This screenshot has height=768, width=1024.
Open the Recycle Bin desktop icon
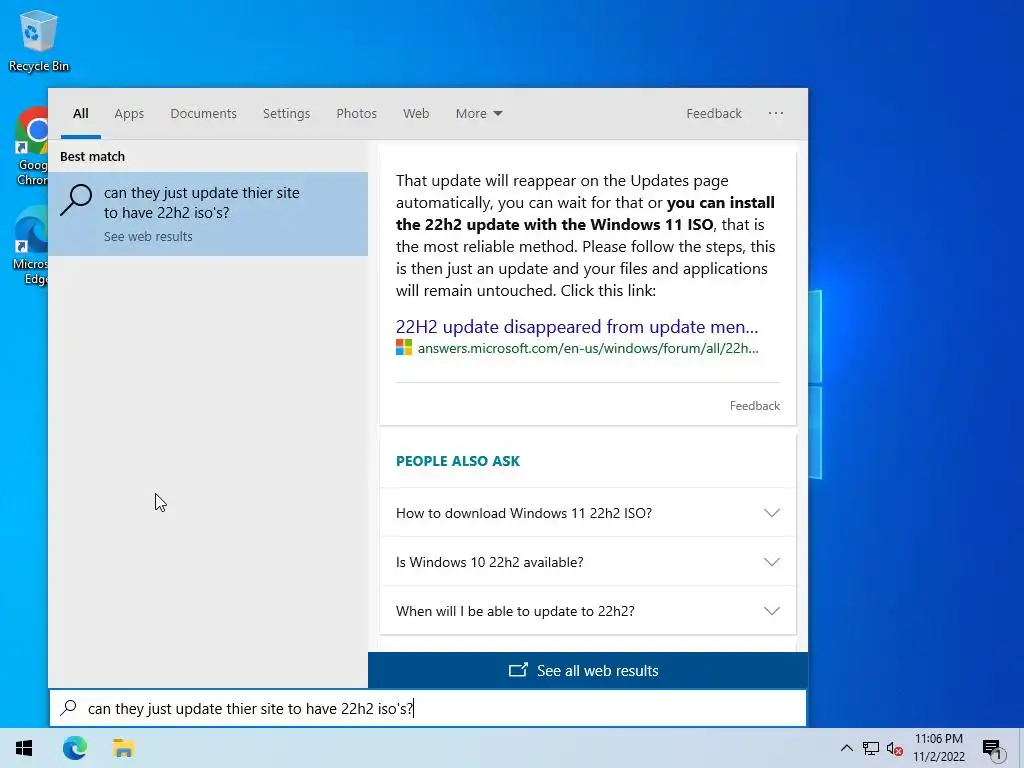pyautogui.click(x=38, y=40)
